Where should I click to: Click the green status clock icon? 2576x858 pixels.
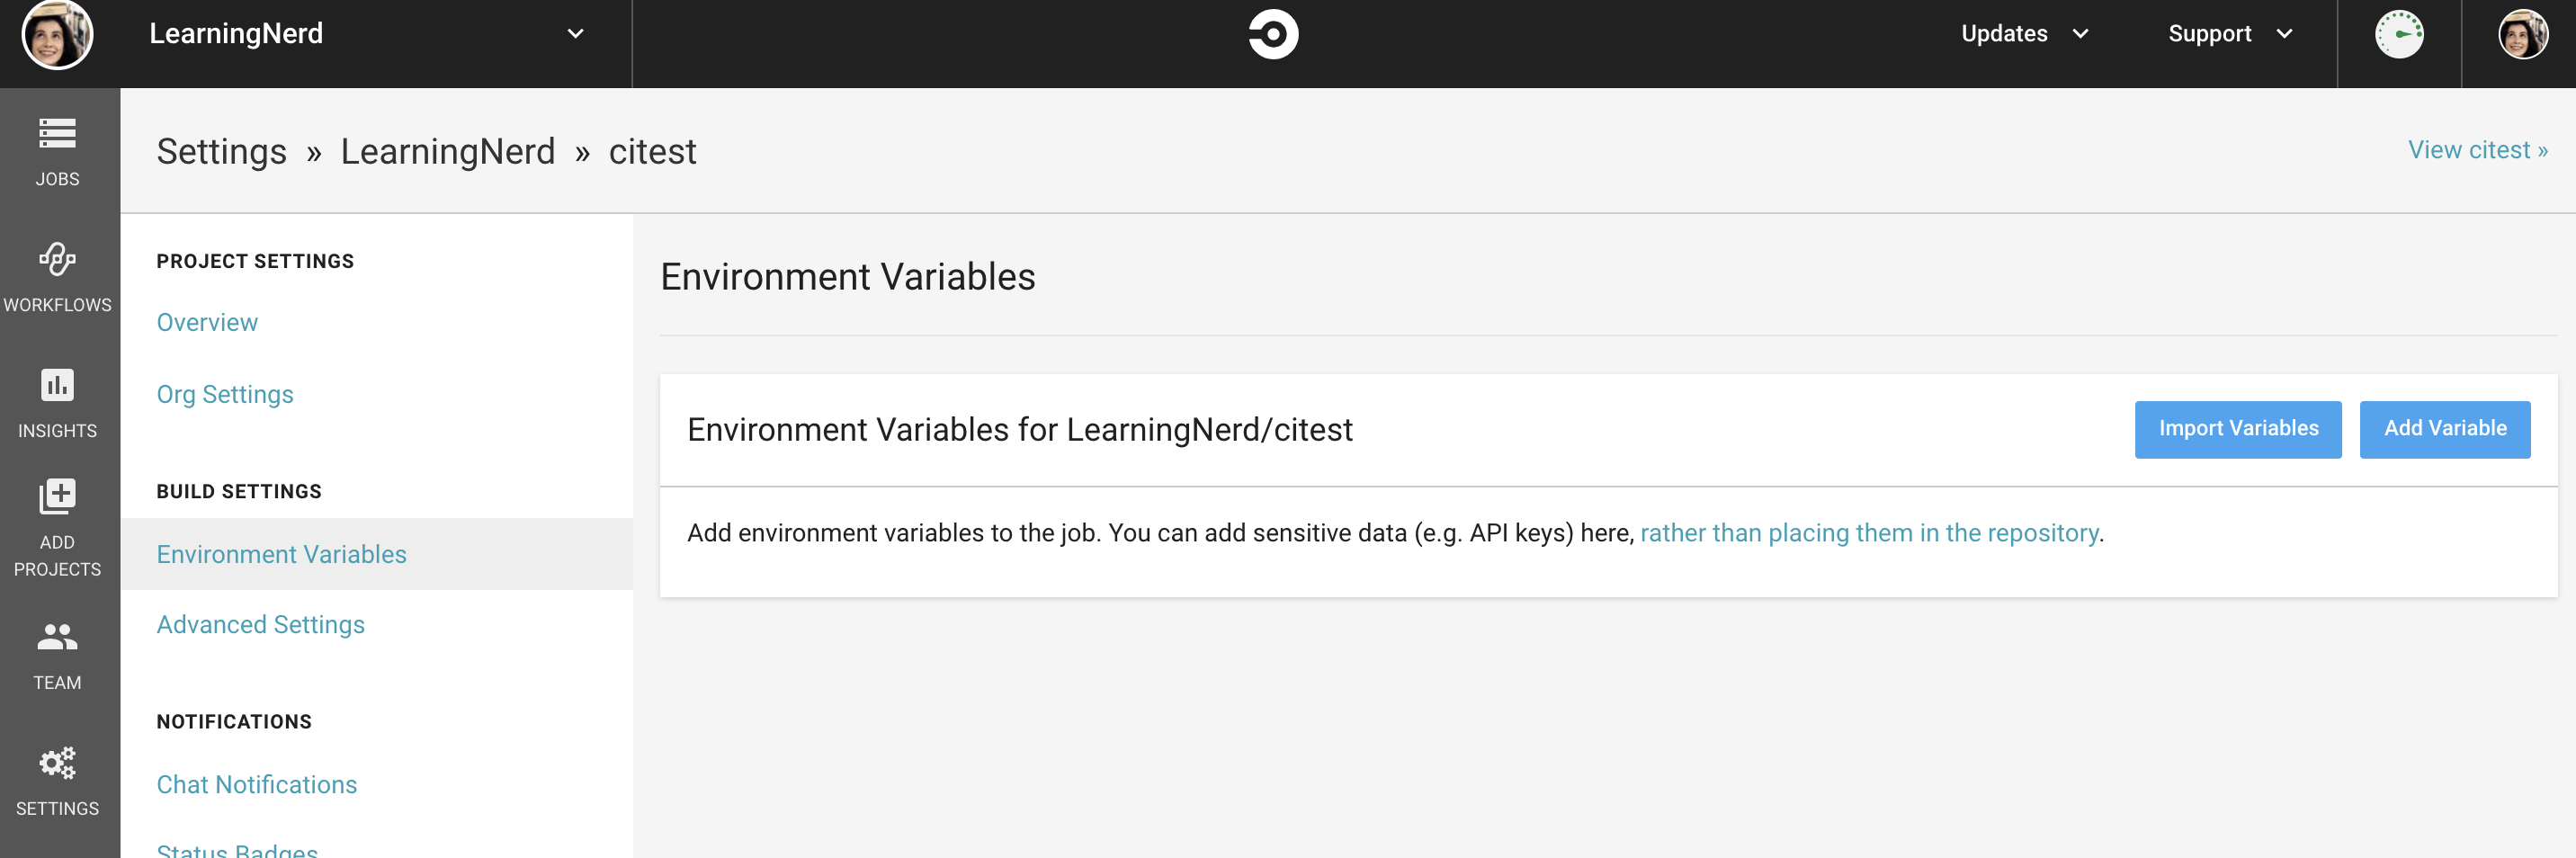click(2399, 35)
